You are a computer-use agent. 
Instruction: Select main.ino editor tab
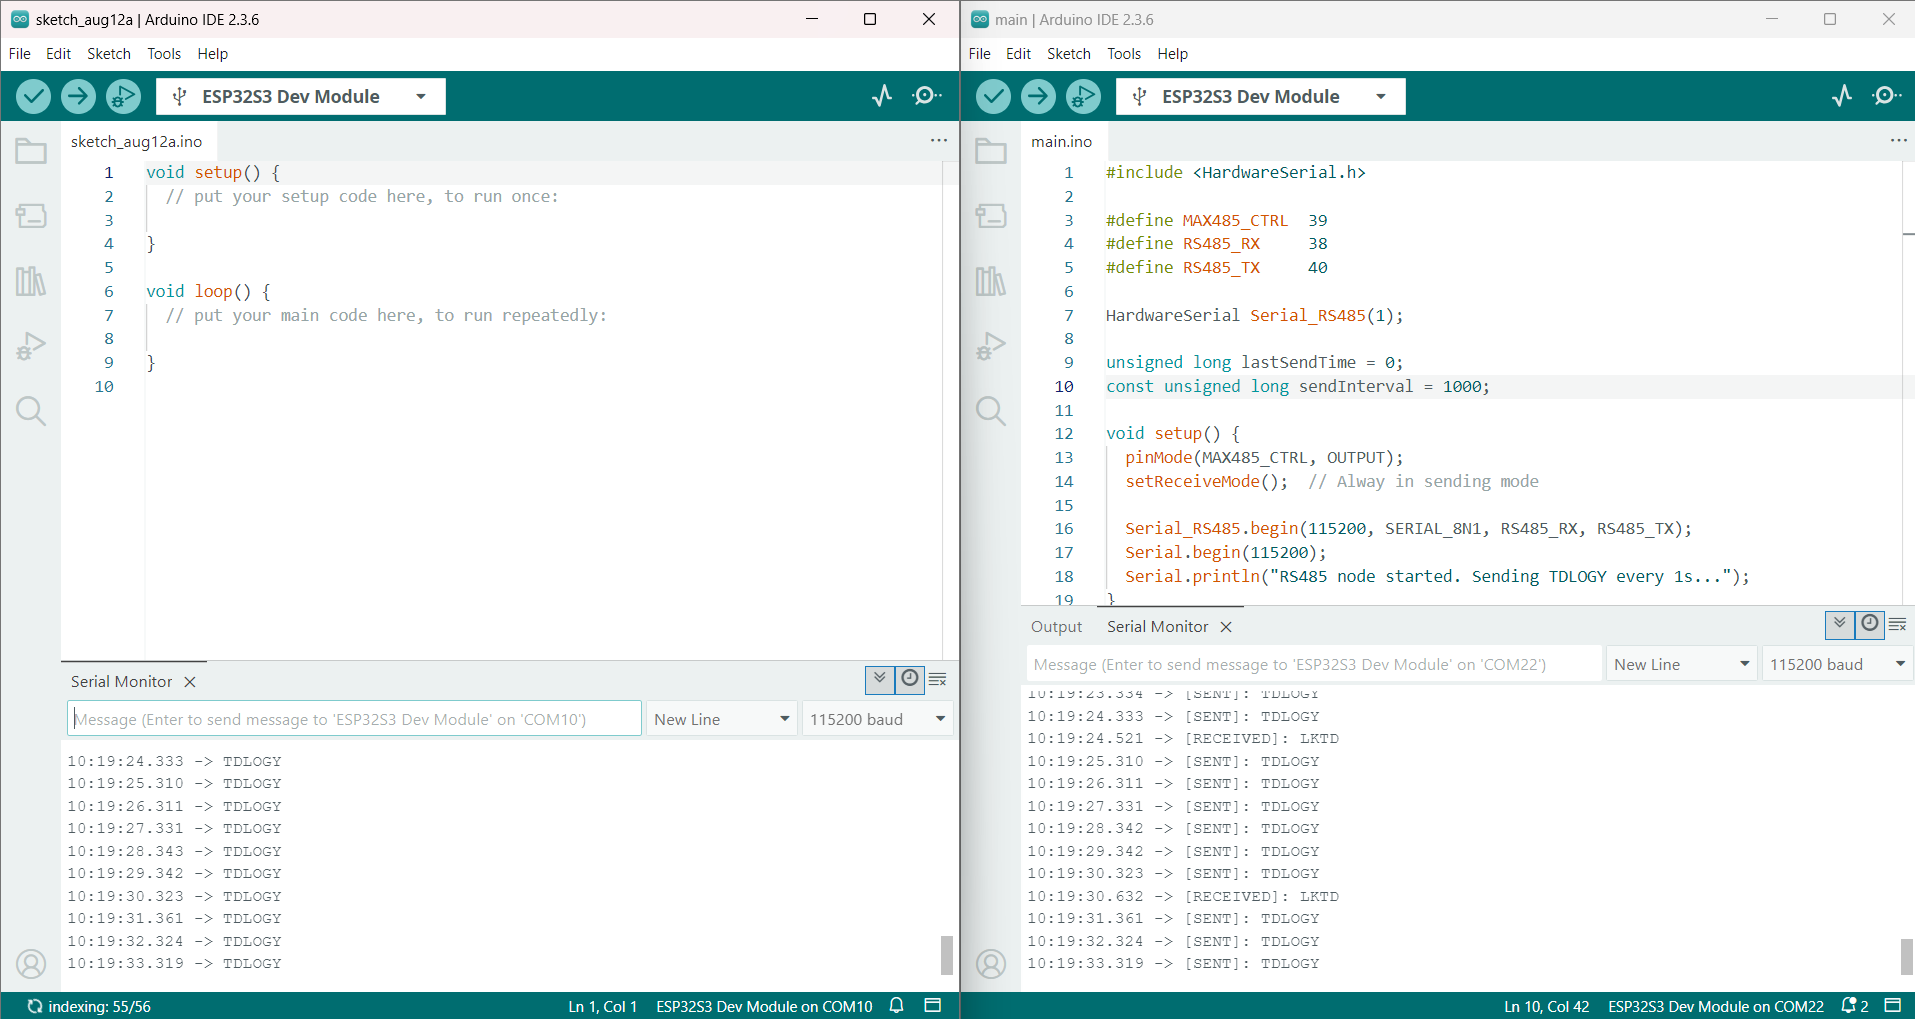1062,142
